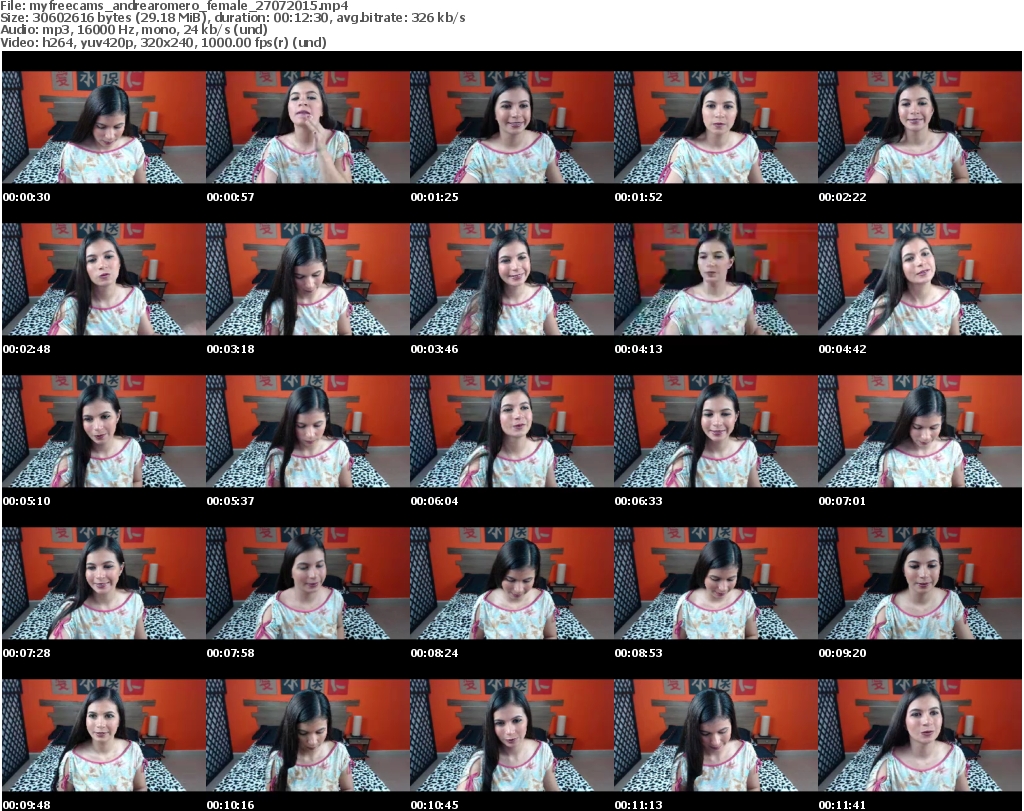Select the thumbnail frame at 00:01:52
Screen dimensions: 1024x811
click(x=716, y=127)
